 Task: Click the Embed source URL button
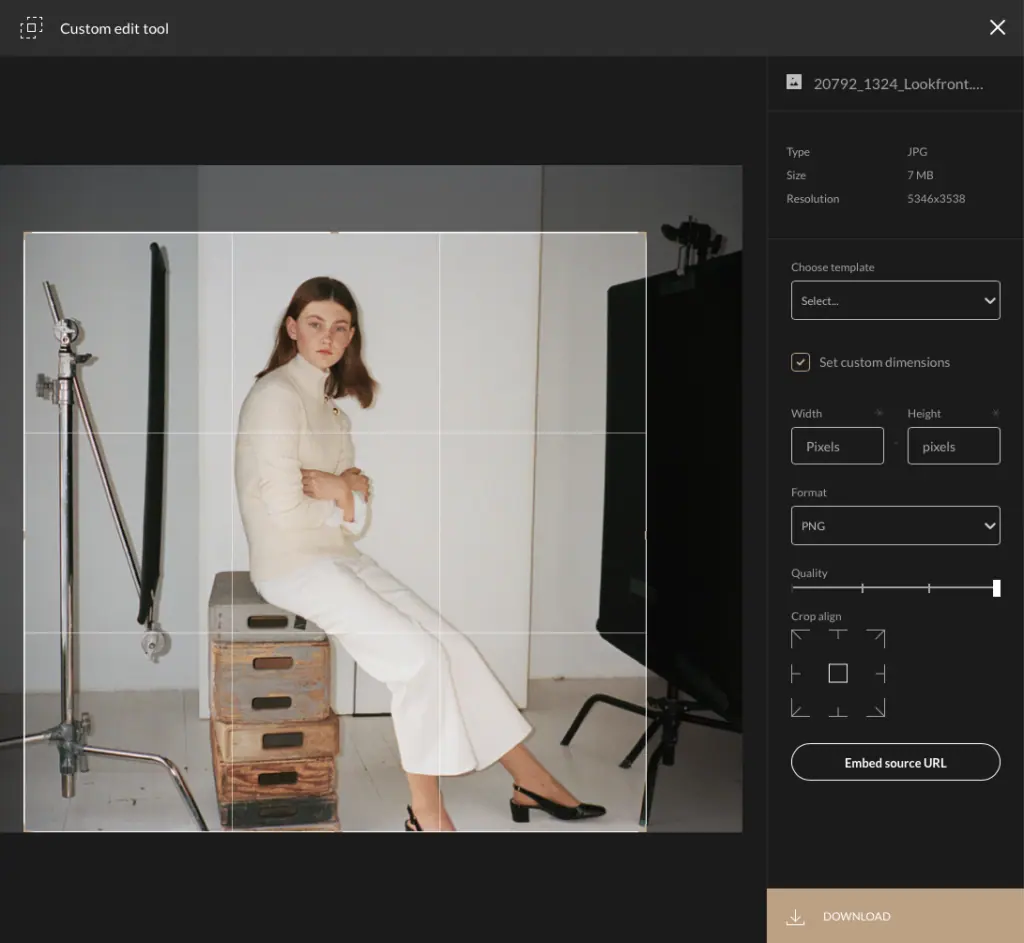pyautogui.click(x=895, y=762)
